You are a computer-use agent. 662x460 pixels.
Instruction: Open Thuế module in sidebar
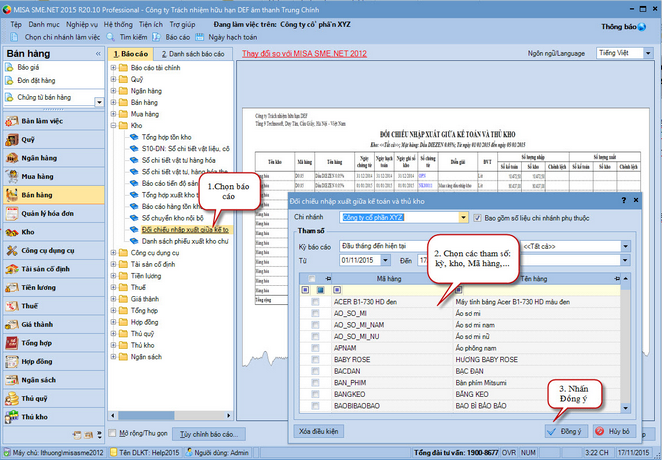coord(54,306)
